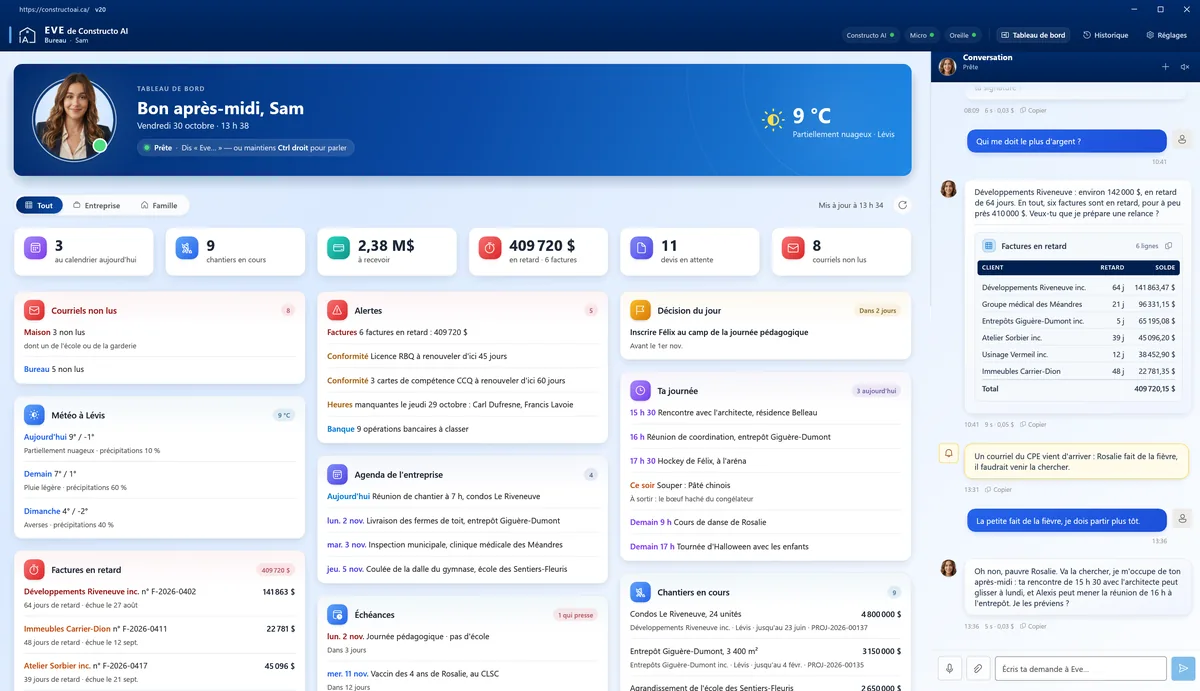Screen dimensions: 1200x691
Task: Click the Météo à Lévis sun icon
Action: [x=34, y=414]
